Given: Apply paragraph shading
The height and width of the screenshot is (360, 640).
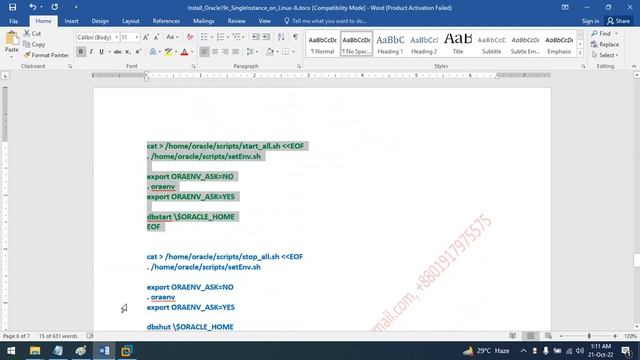Looking at the screenshot, I should 270,52.
